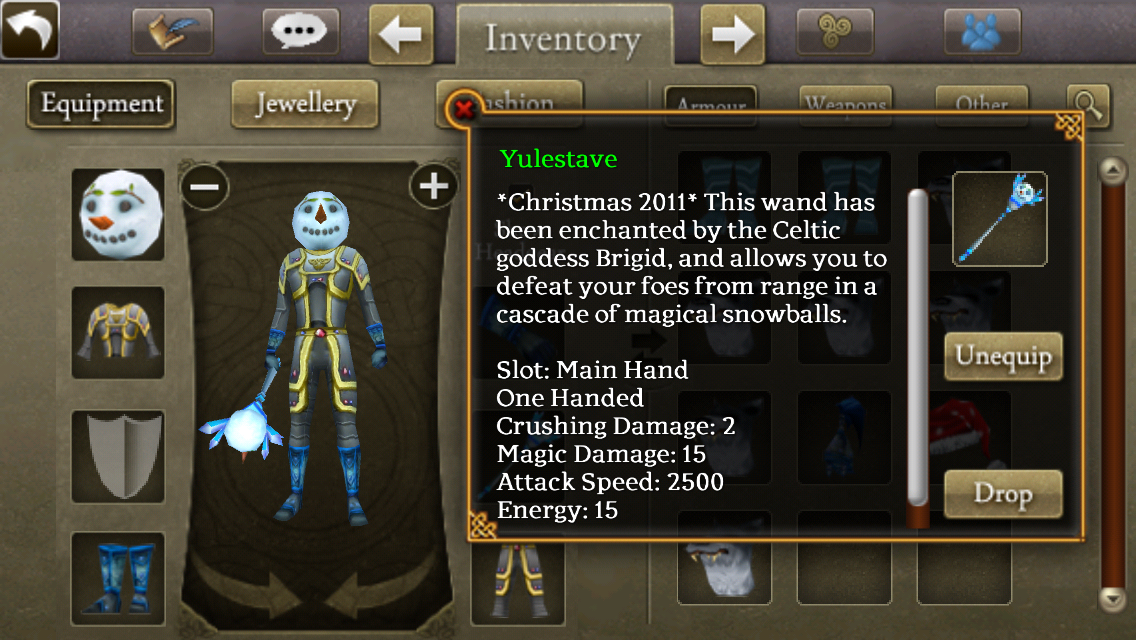
Task: Click the magnifying glass search icon
Action: (x=1088, y=106)
